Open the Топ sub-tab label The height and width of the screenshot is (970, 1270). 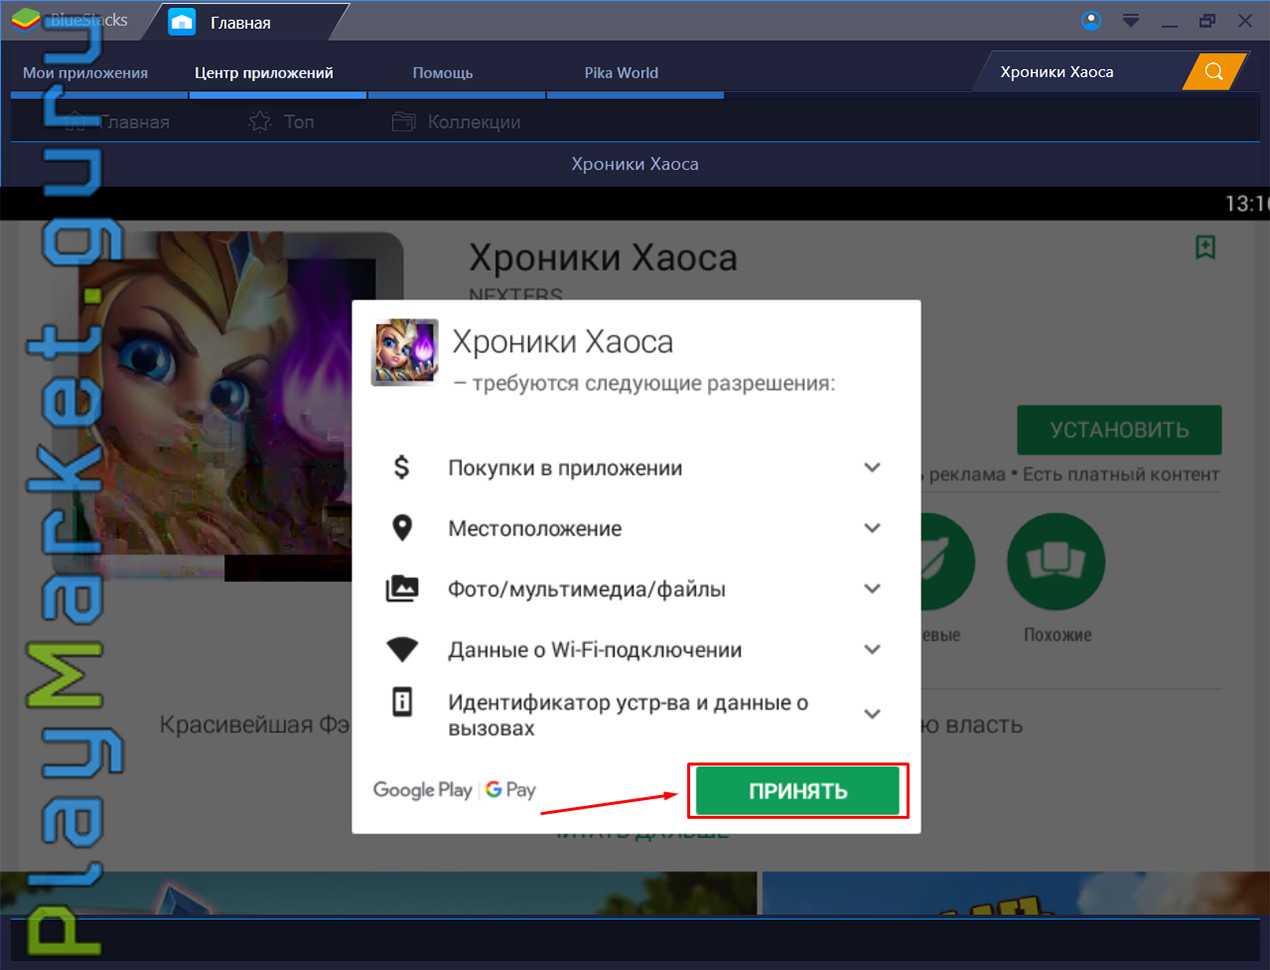(299, 122)
